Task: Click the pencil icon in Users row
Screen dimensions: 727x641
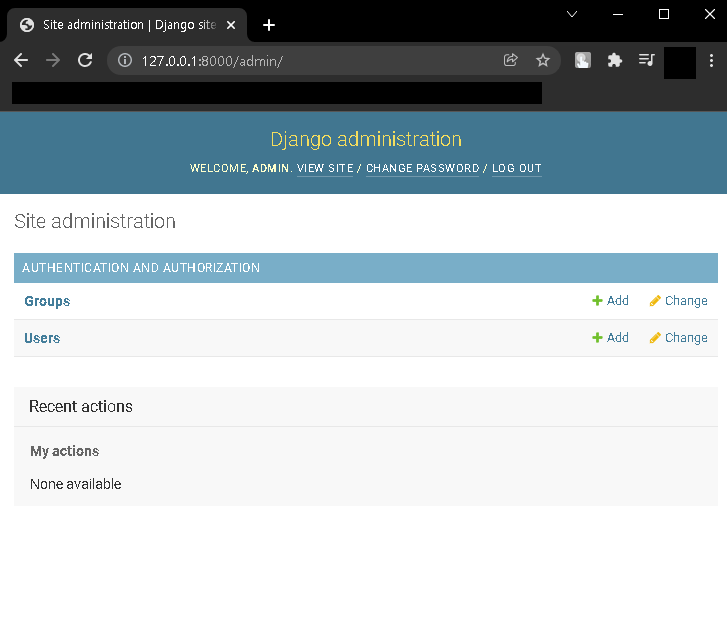Action: click(655, 338)
